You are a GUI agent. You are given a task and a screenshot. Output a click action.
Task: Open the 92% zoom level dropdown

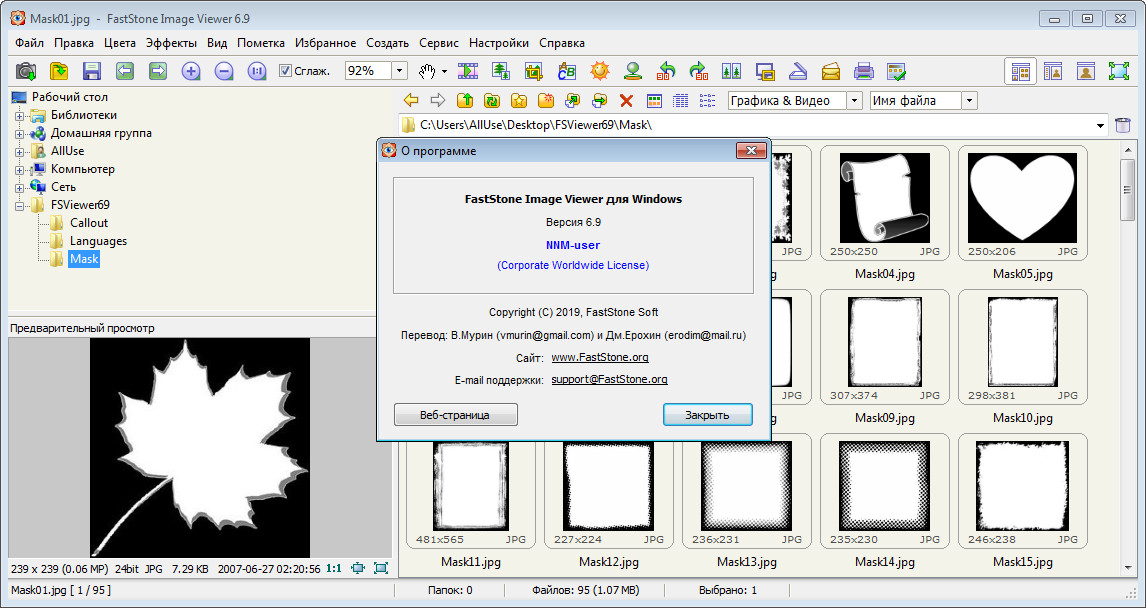pos(400,71)
